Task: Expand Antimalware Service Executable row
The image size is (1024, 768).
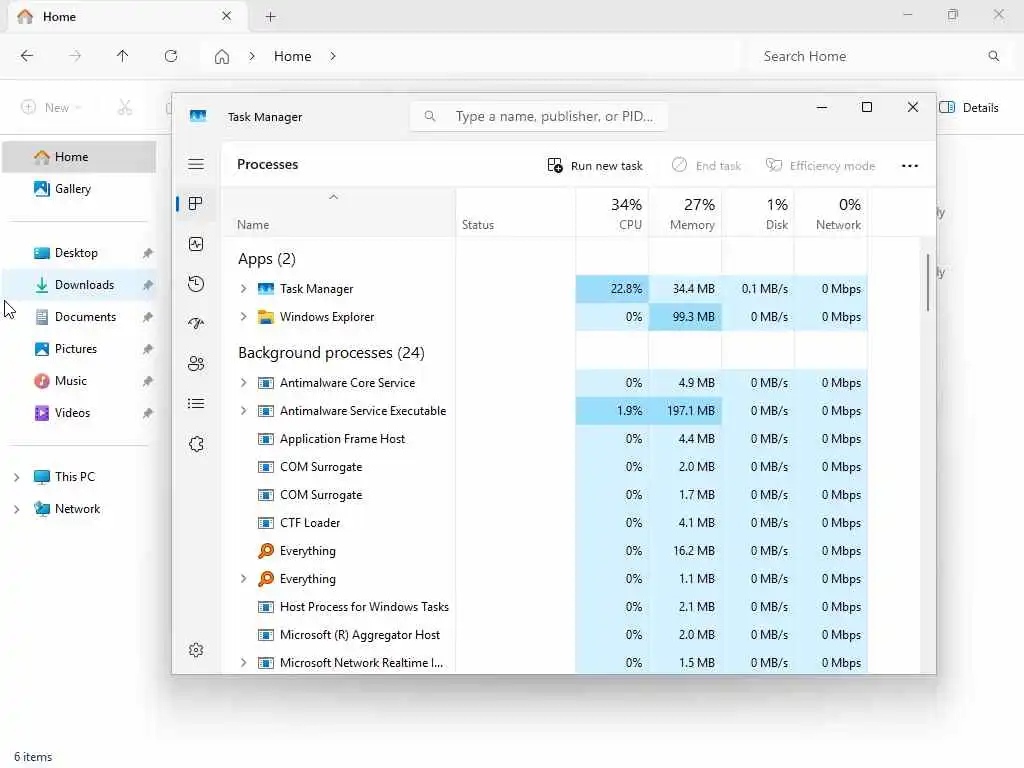Action: point(244,411)
